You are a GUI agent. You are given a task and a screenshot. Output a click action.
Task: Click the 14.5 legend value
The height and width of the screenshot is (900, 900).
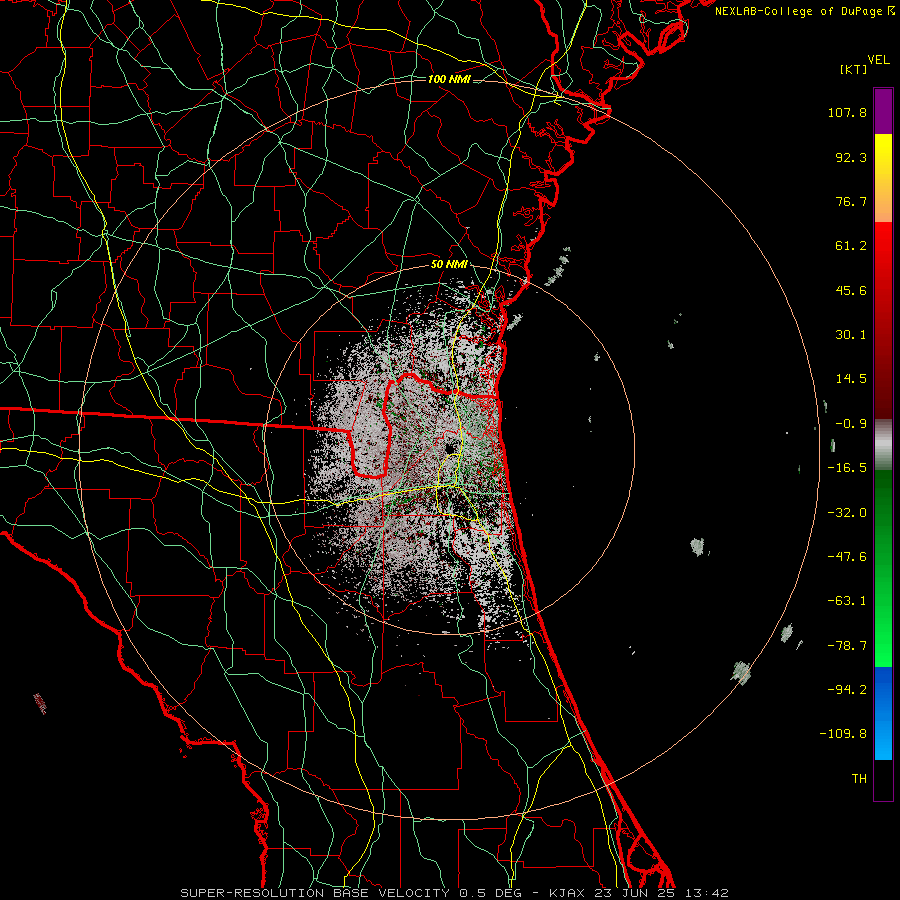point(851,379)
